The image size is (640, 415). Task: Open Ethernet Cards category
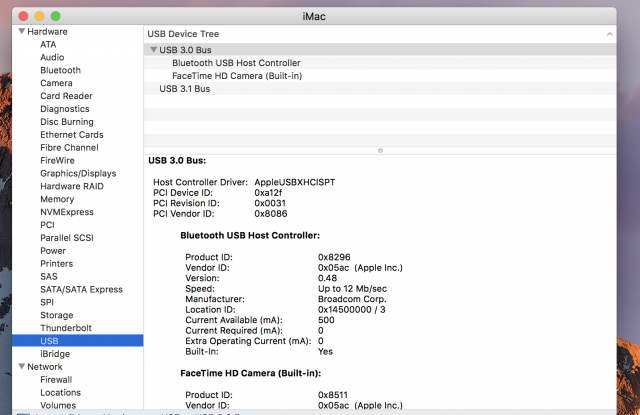71,135
